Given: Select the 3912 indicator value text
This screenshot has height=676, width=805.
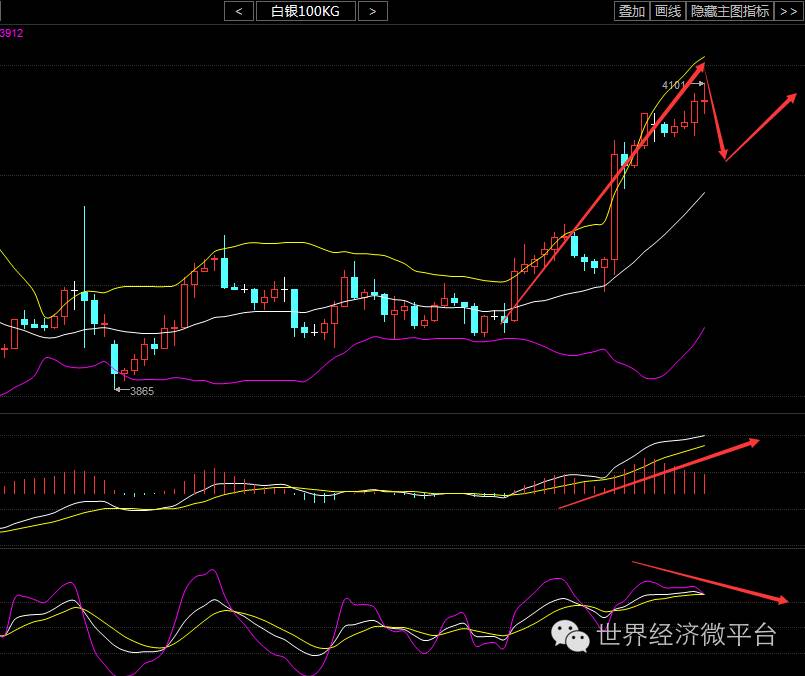Looking at the screenshot, I should (11, 33).
